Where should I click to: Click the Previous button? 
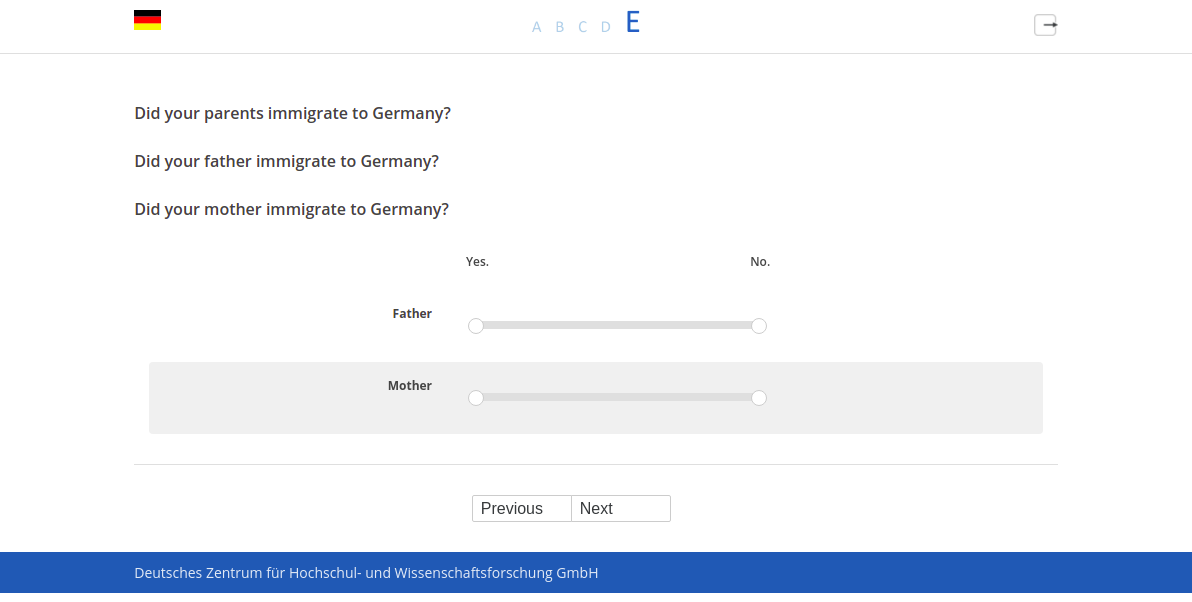tap(522, 509)
